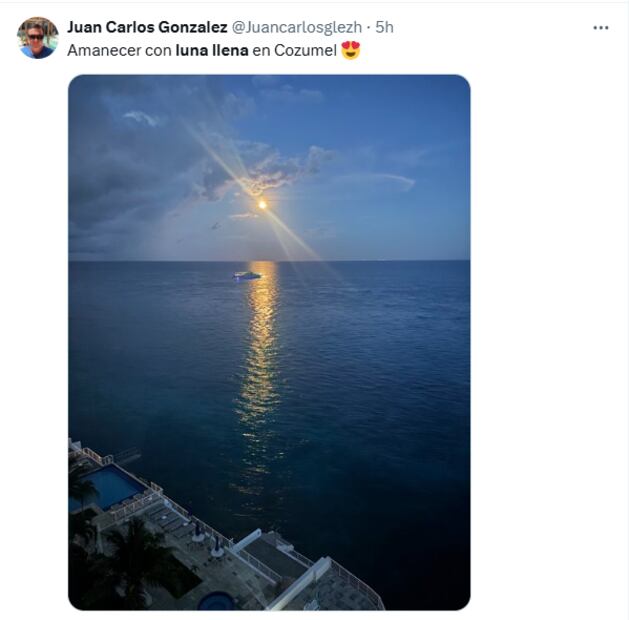Open the display name Juan Carlos Gonzalez

click(147, 28)
